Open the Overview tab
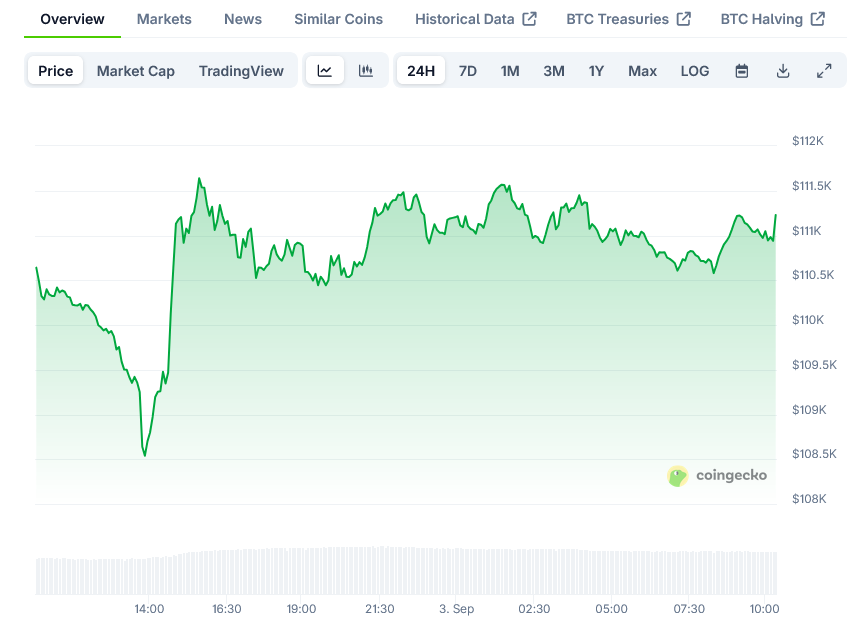 [72, 19]
